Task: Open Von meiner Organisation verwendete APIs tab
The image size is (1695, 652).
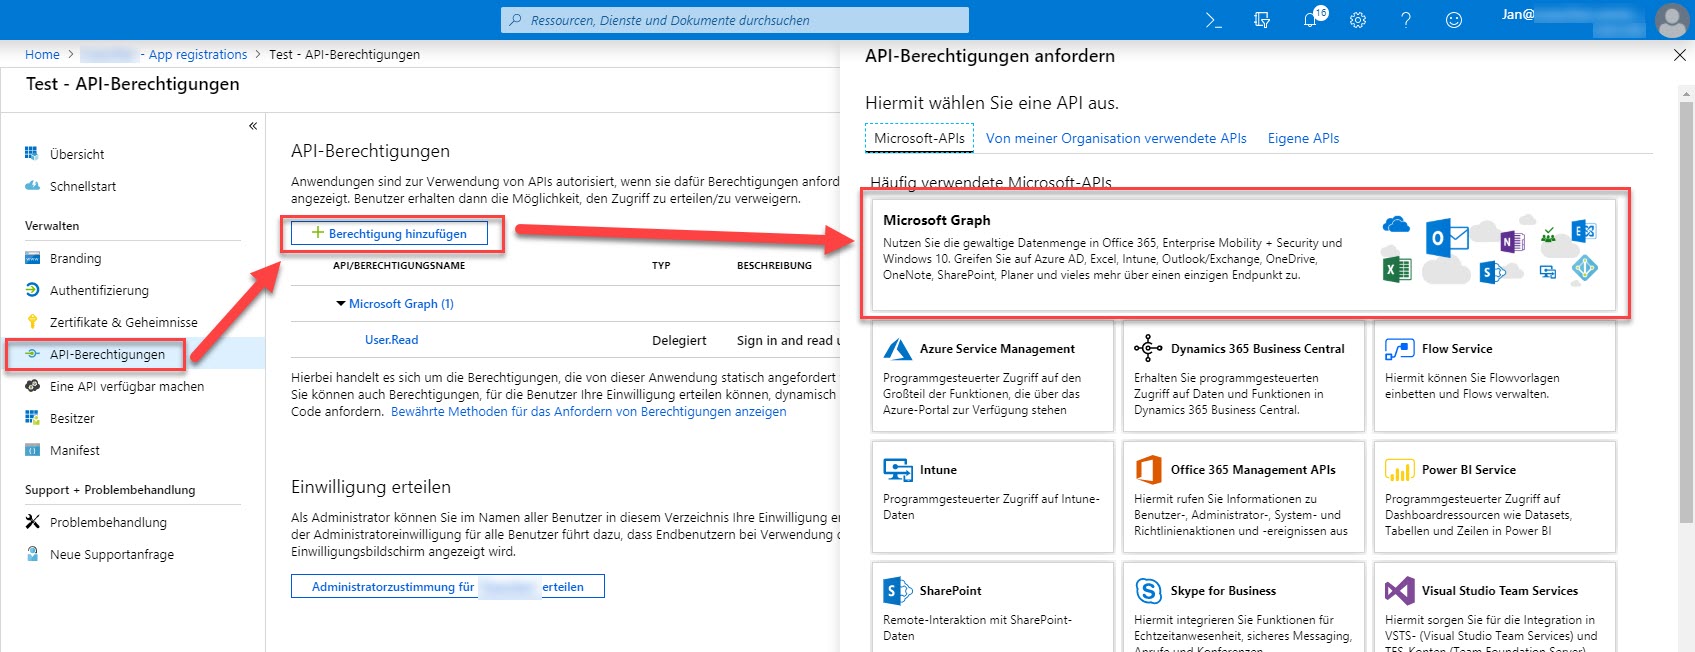Action: [x=1116, y=138]
